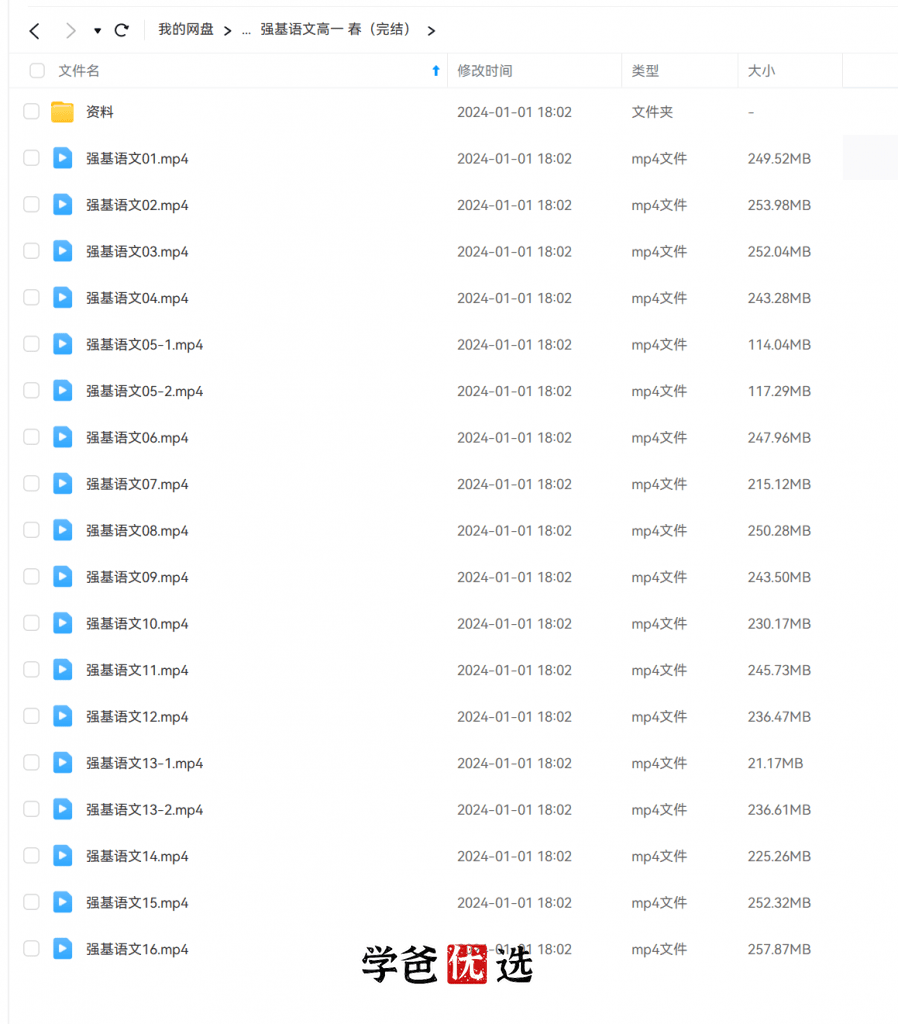
Task: Sort by 文件名 column header
Action: click(79, 71)
